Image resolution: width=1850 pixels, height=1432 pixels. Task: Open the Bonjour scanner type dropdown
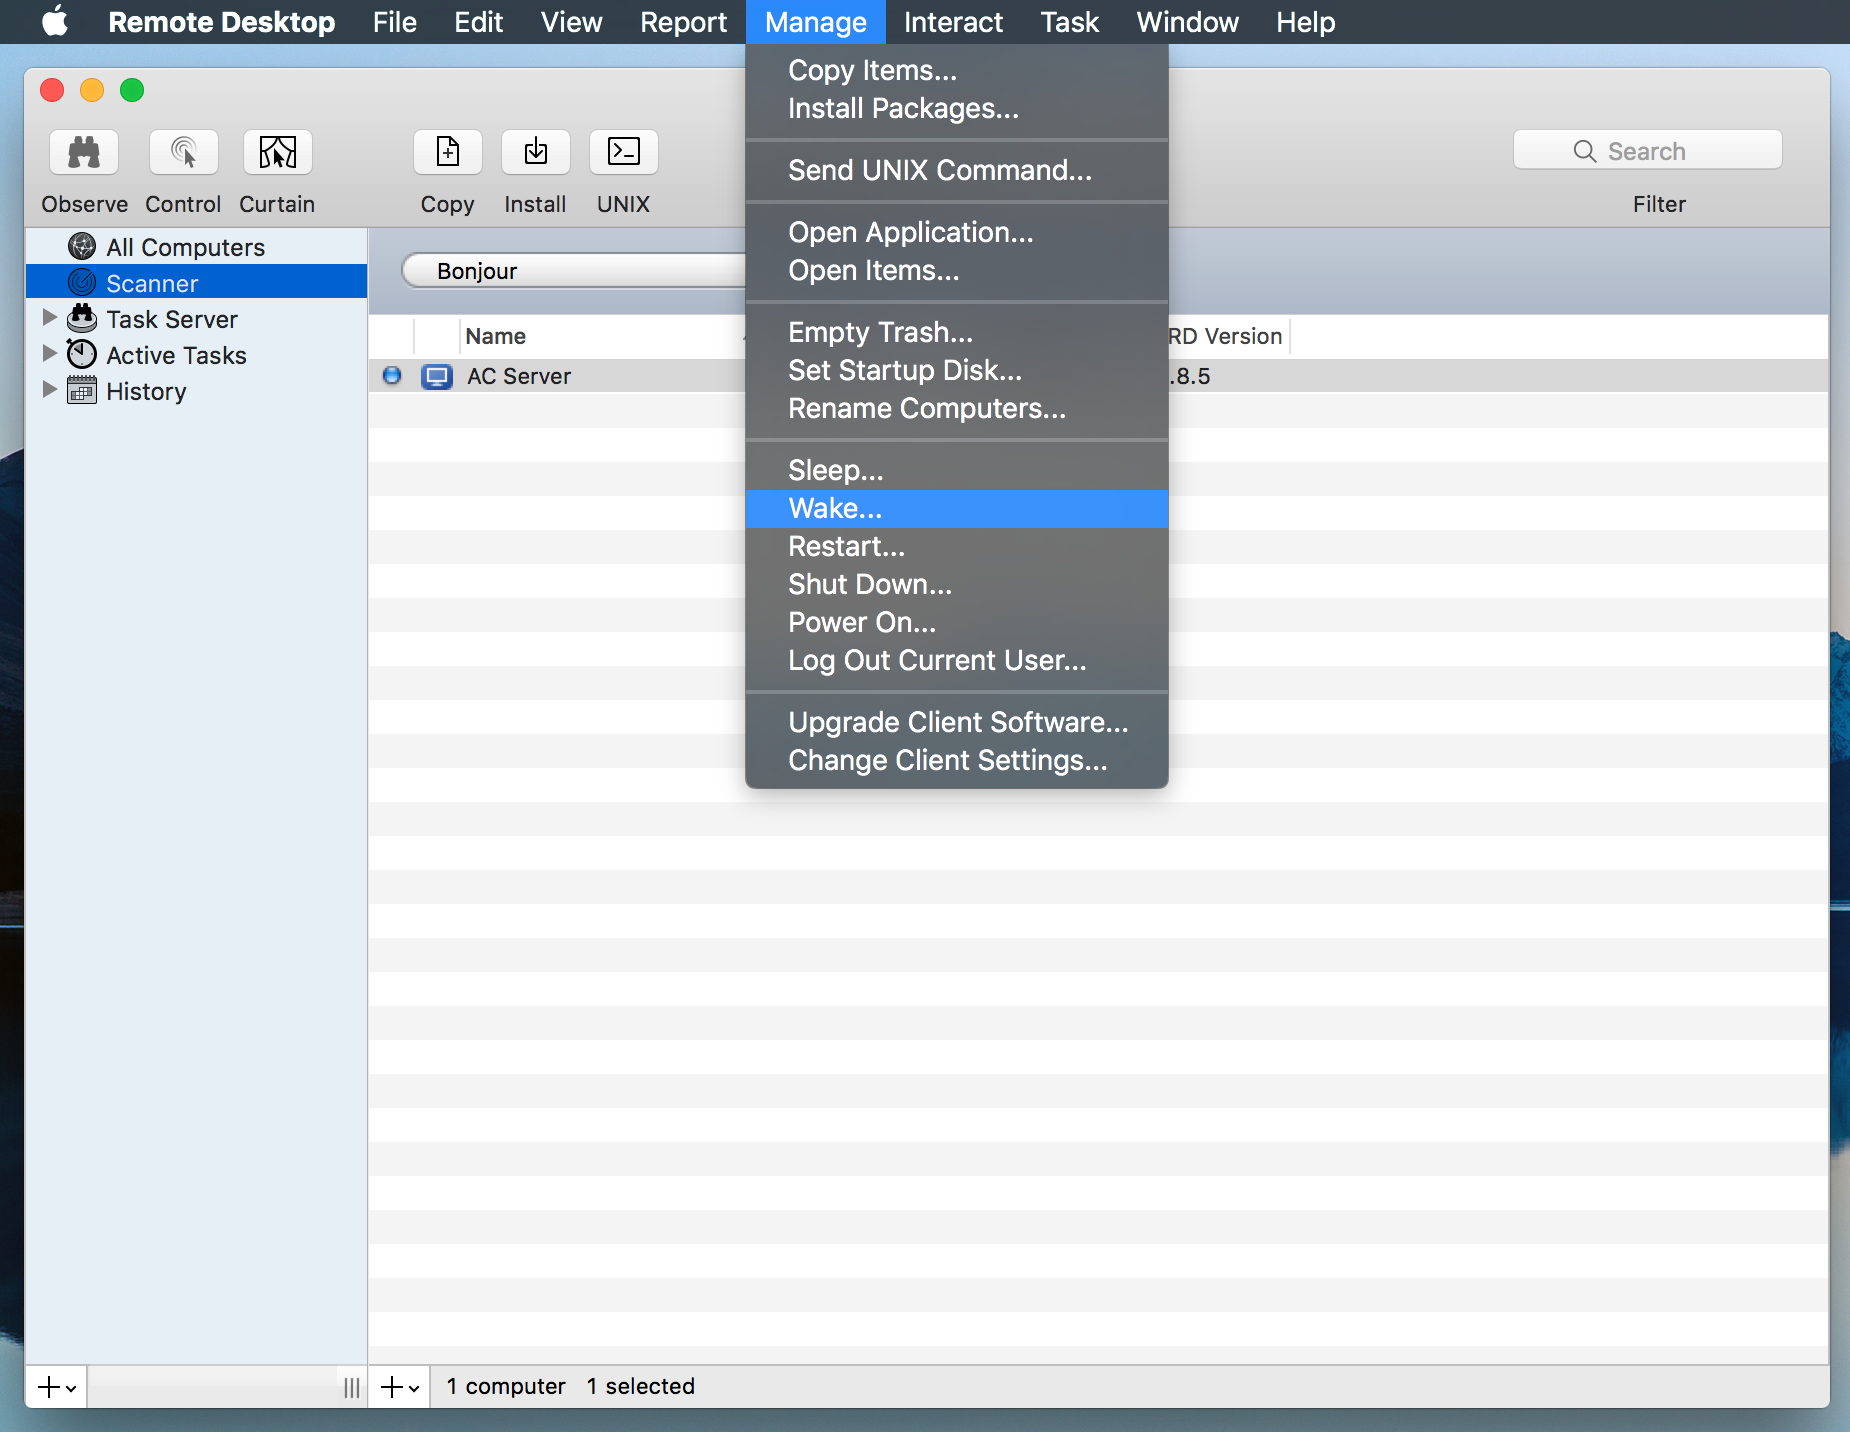point(574,271)
